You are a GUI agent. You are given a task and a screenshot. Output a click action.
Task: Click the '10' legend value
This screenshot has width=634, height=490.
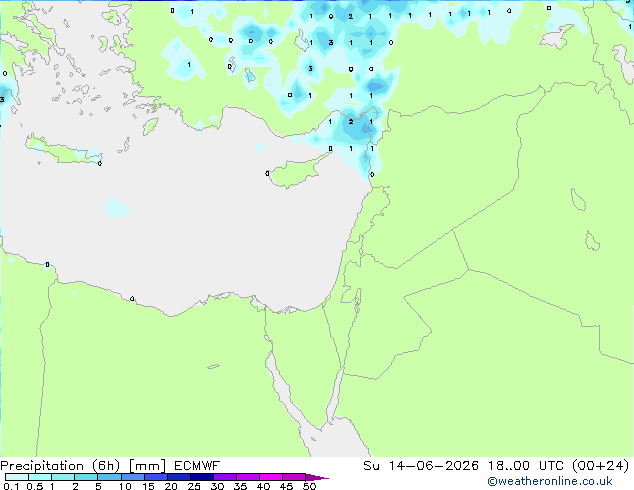click(125, 486)
